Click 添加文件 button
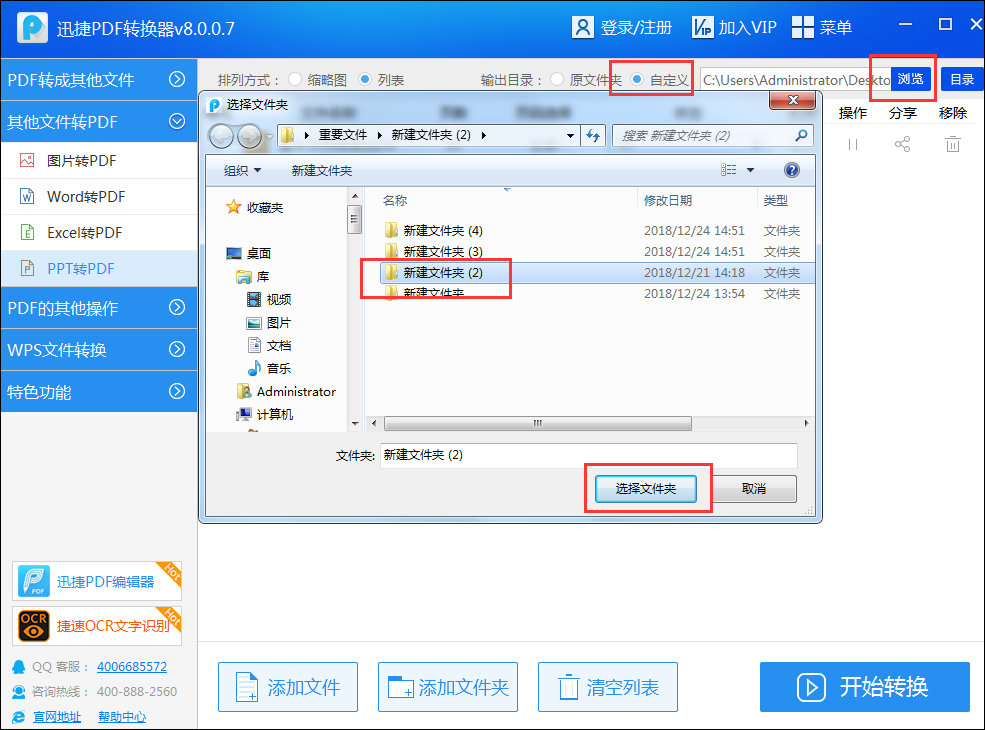 288,687
